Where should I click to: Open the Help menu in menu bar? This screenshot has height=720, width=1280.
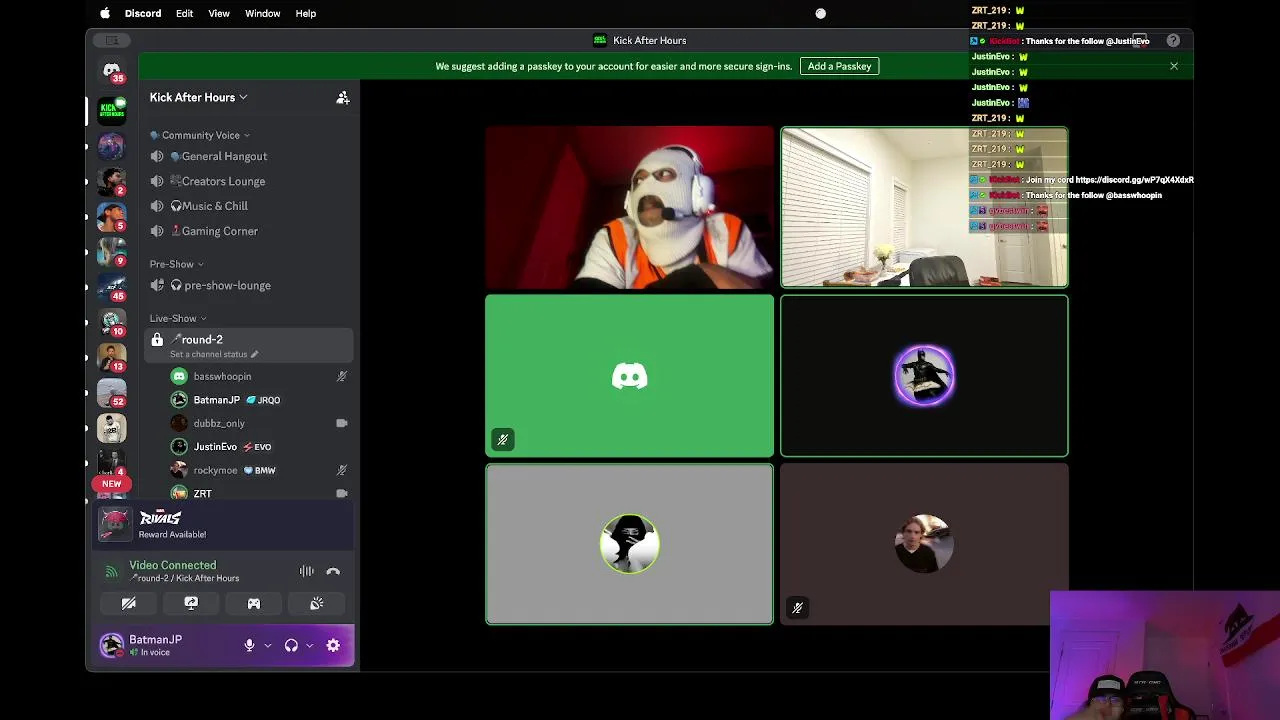pos(306,13)
